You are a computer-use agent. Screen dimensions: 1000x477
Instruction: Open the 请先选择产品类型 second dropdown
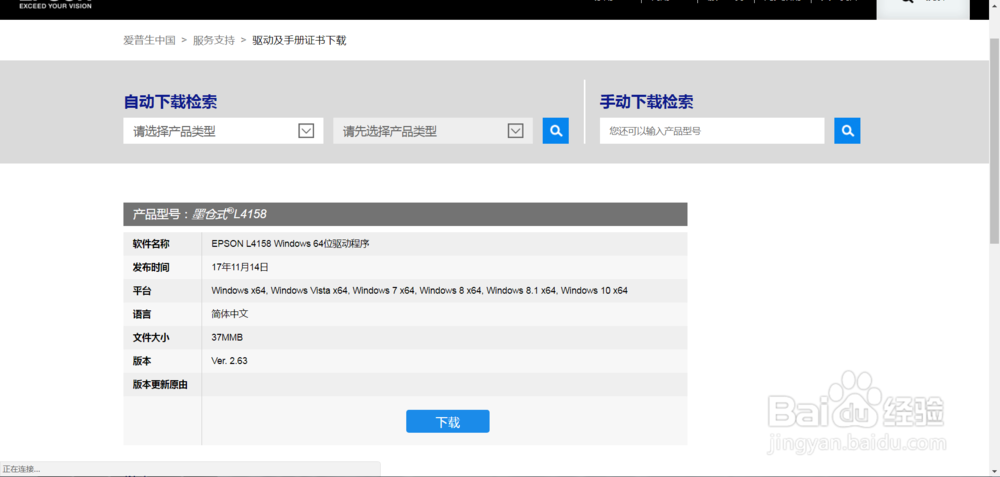(x=433, y=131)
